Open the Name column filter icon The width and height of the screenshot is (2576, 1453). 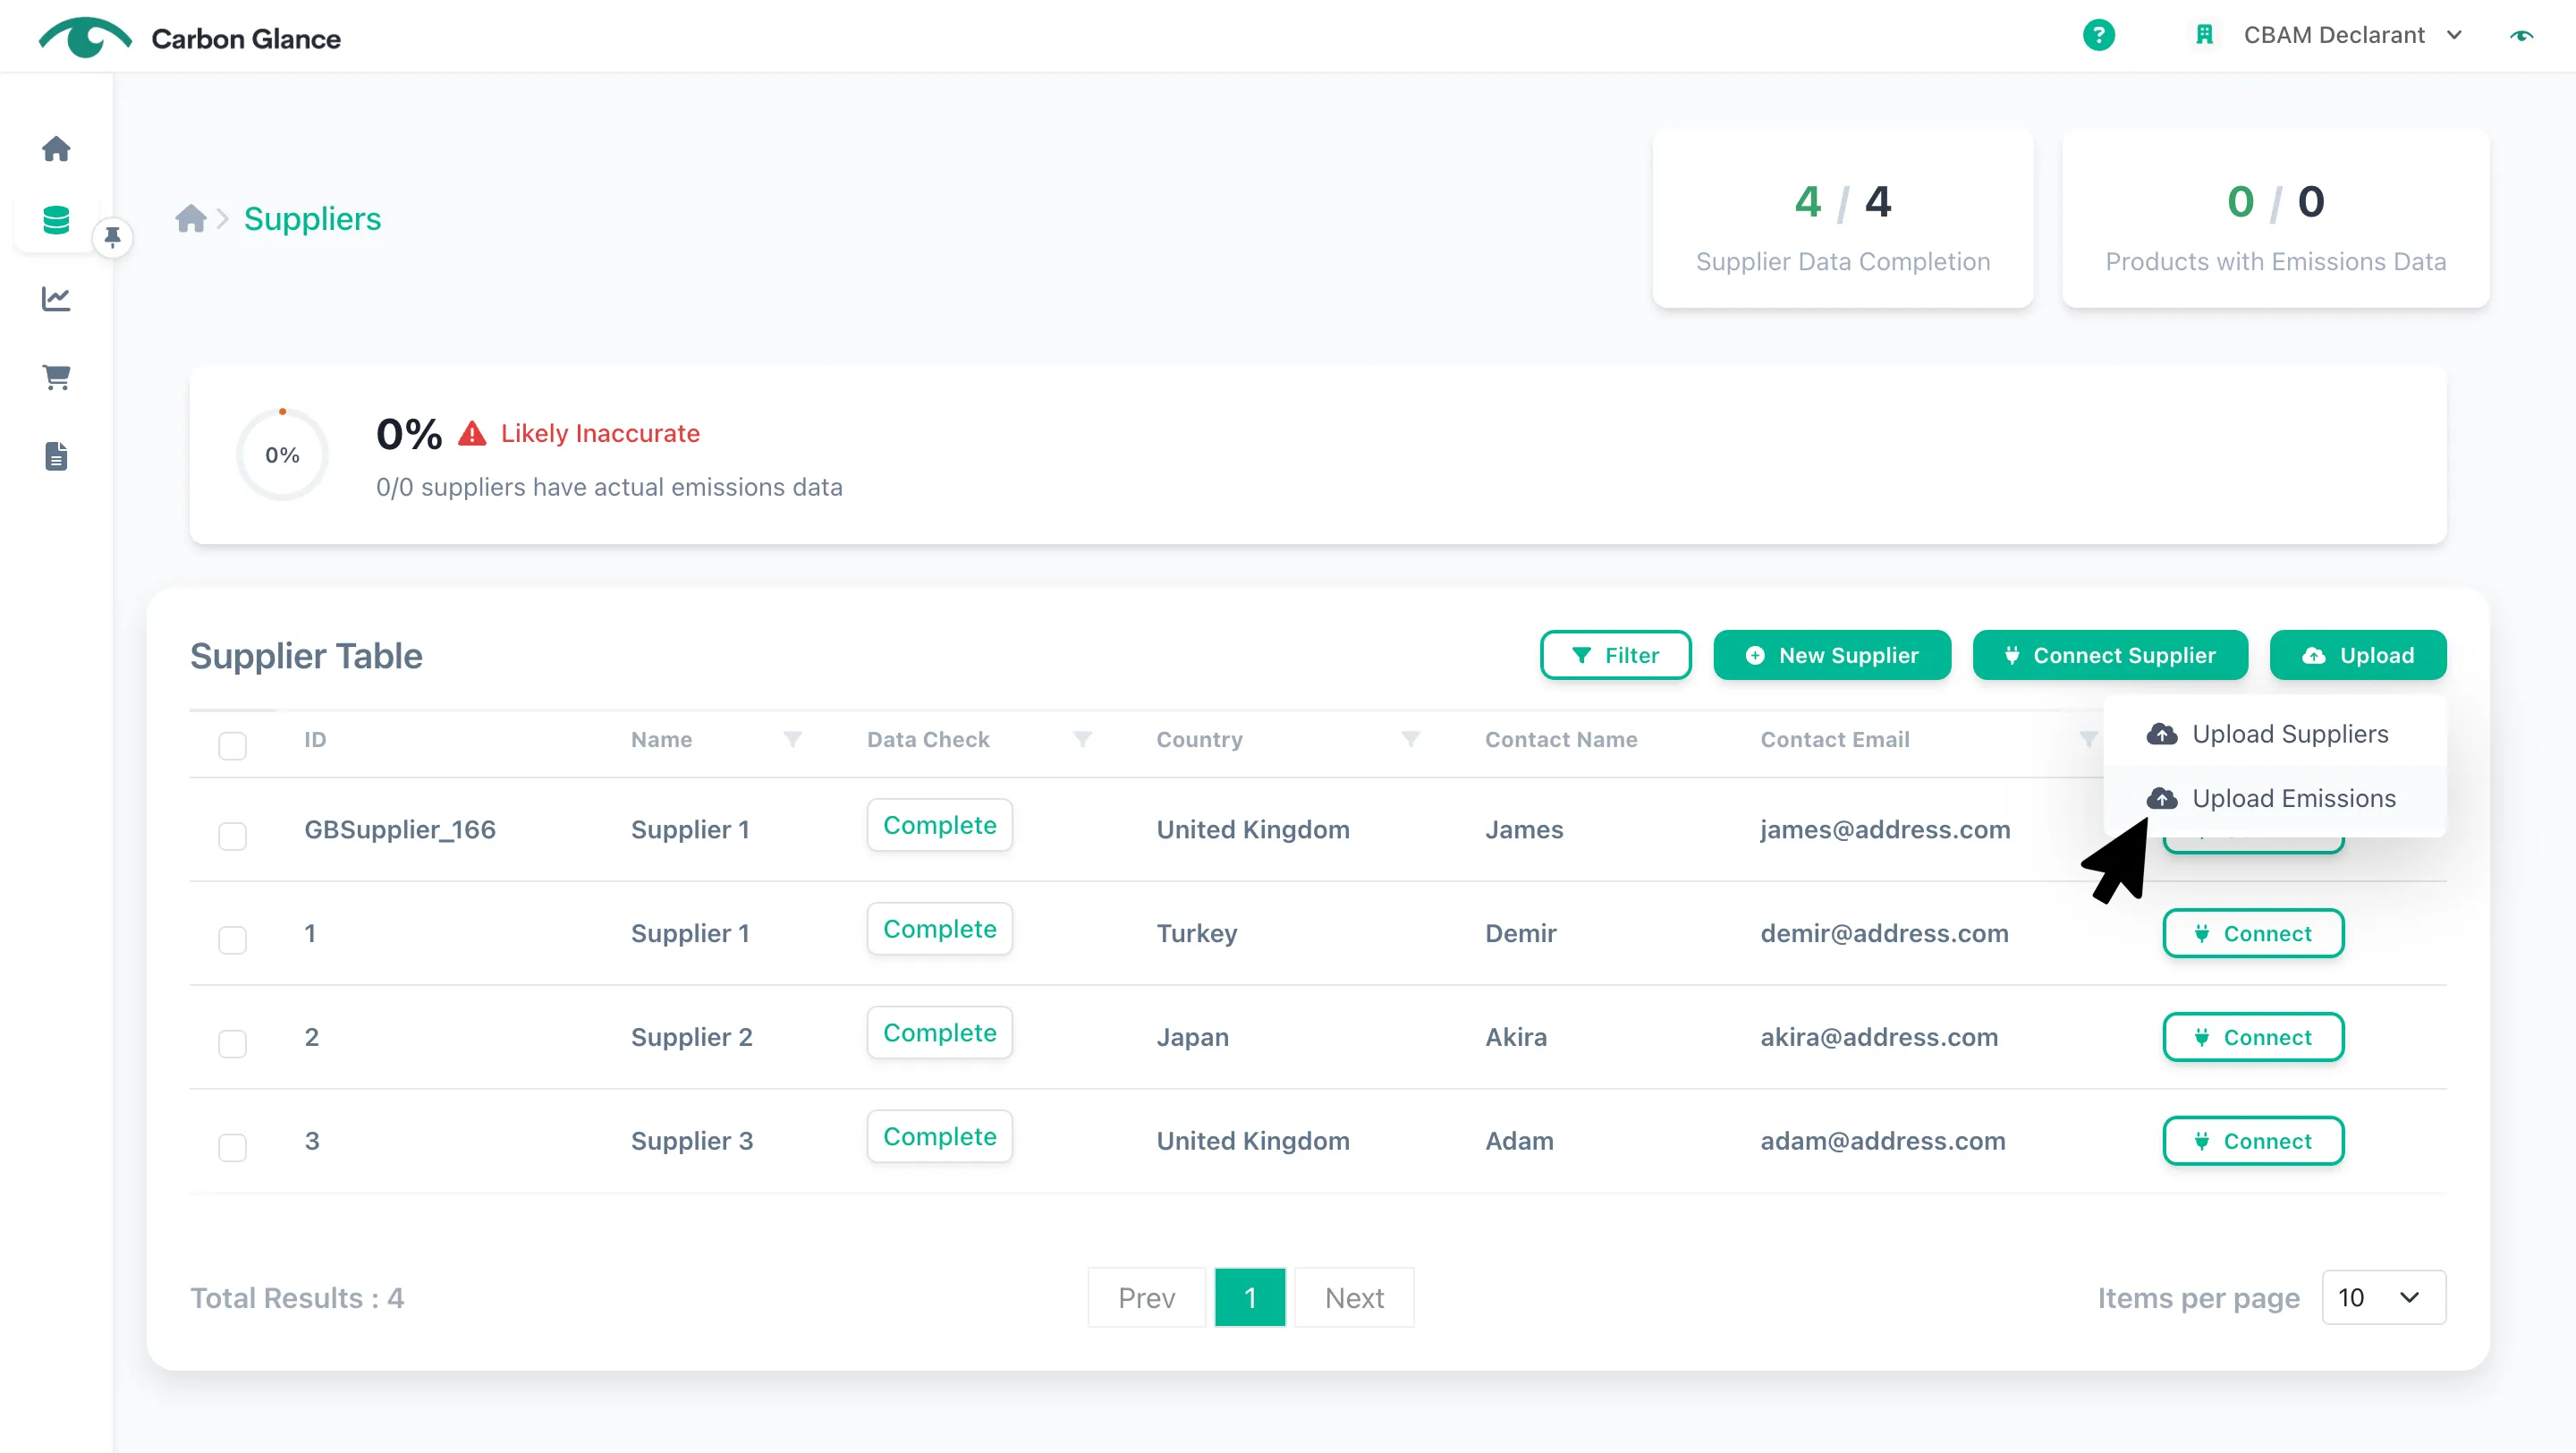792,739
